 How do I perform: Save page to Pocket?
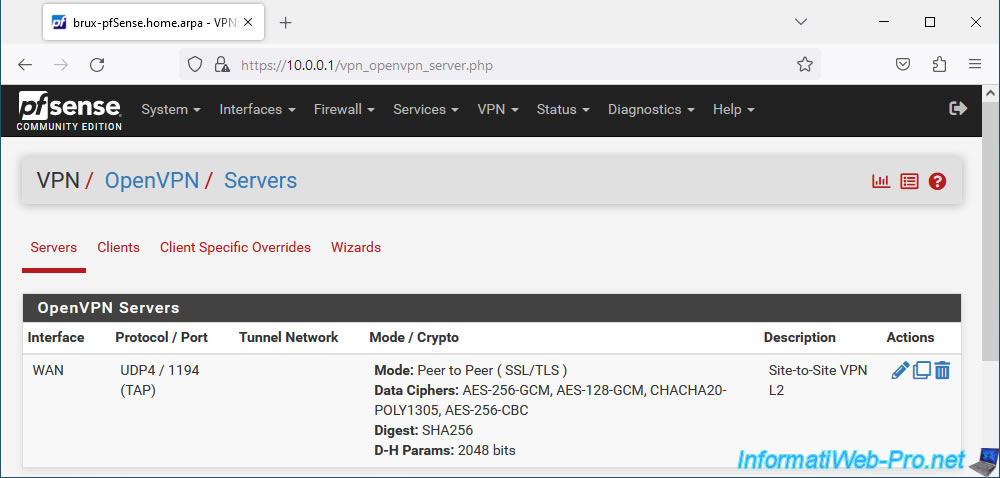(902, 64)
